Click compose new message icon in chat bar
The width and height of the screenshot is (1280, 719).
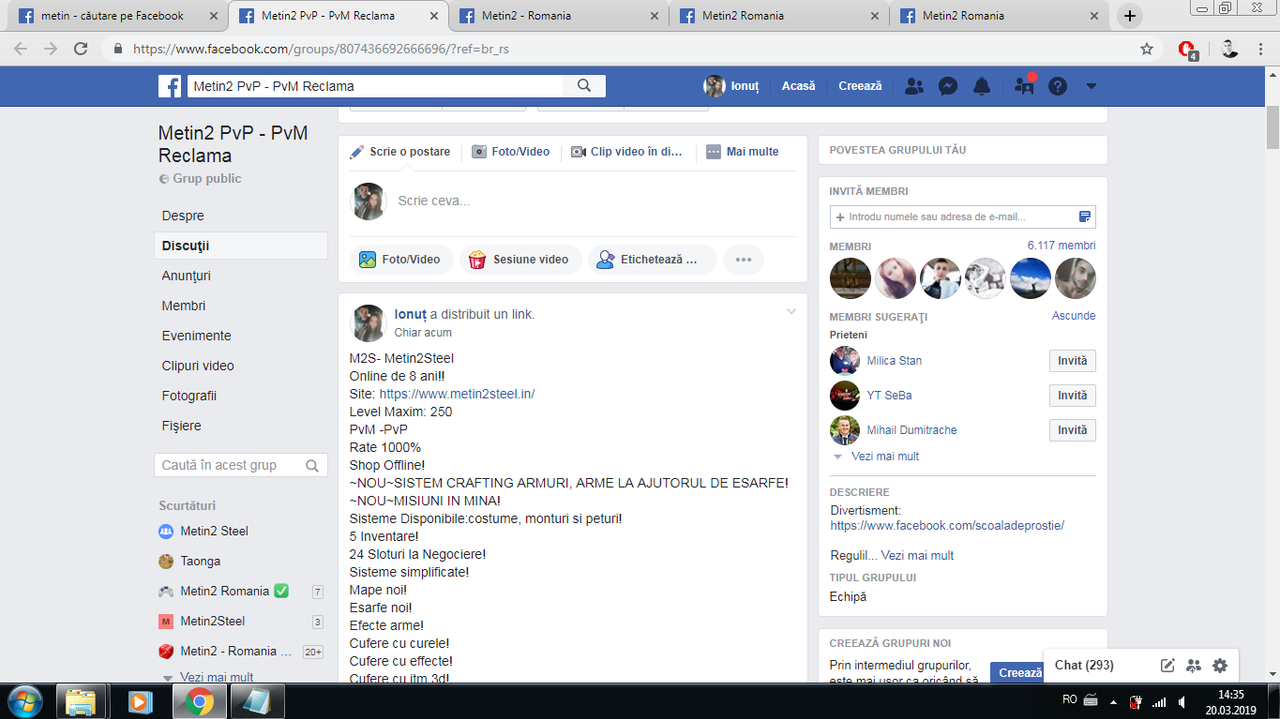tap(1167, 665)
